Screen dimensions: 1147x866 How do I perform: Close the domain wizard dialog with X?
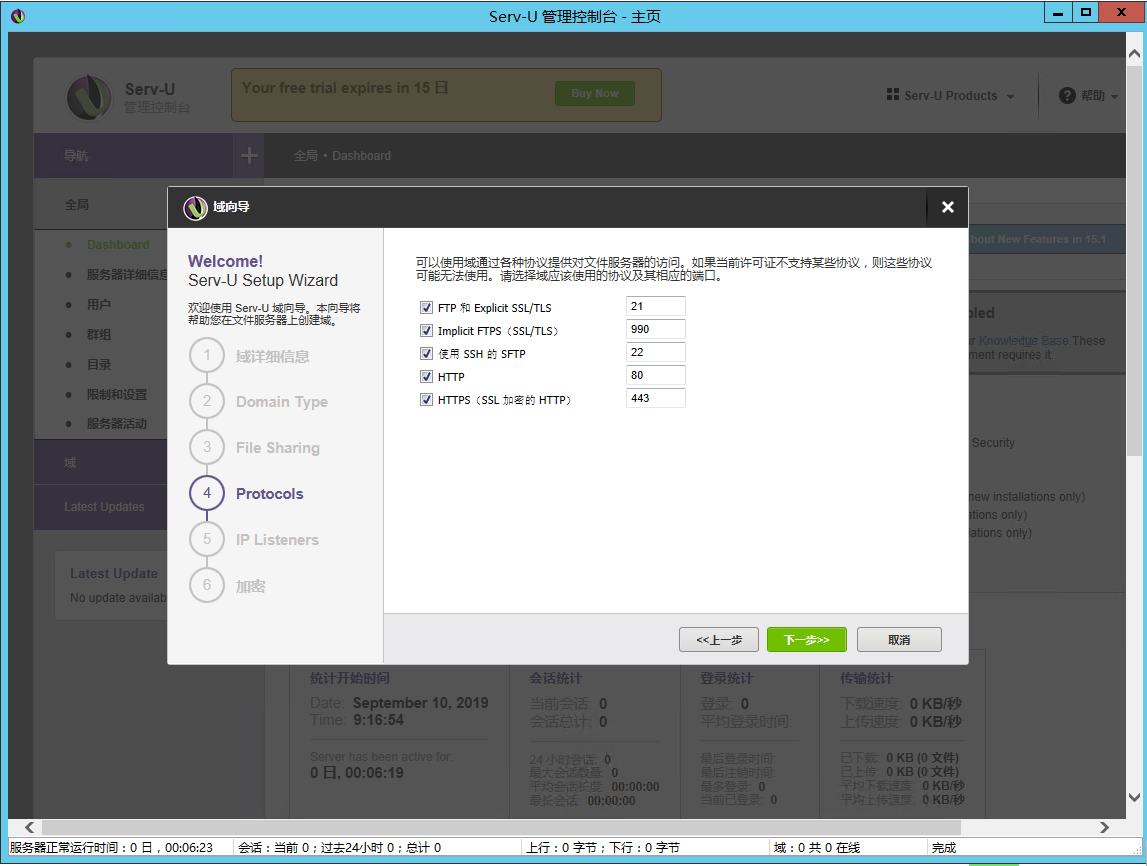pos(947,207)
